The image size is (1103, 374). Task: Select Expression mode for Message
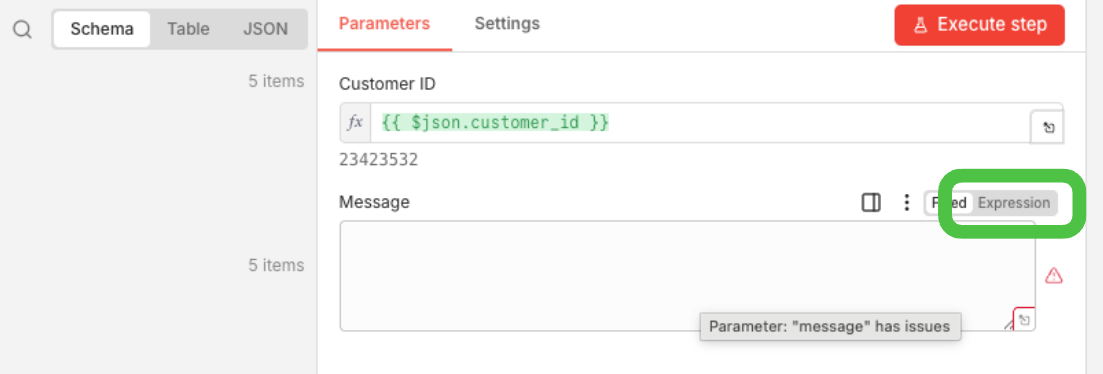point(1014,203)
